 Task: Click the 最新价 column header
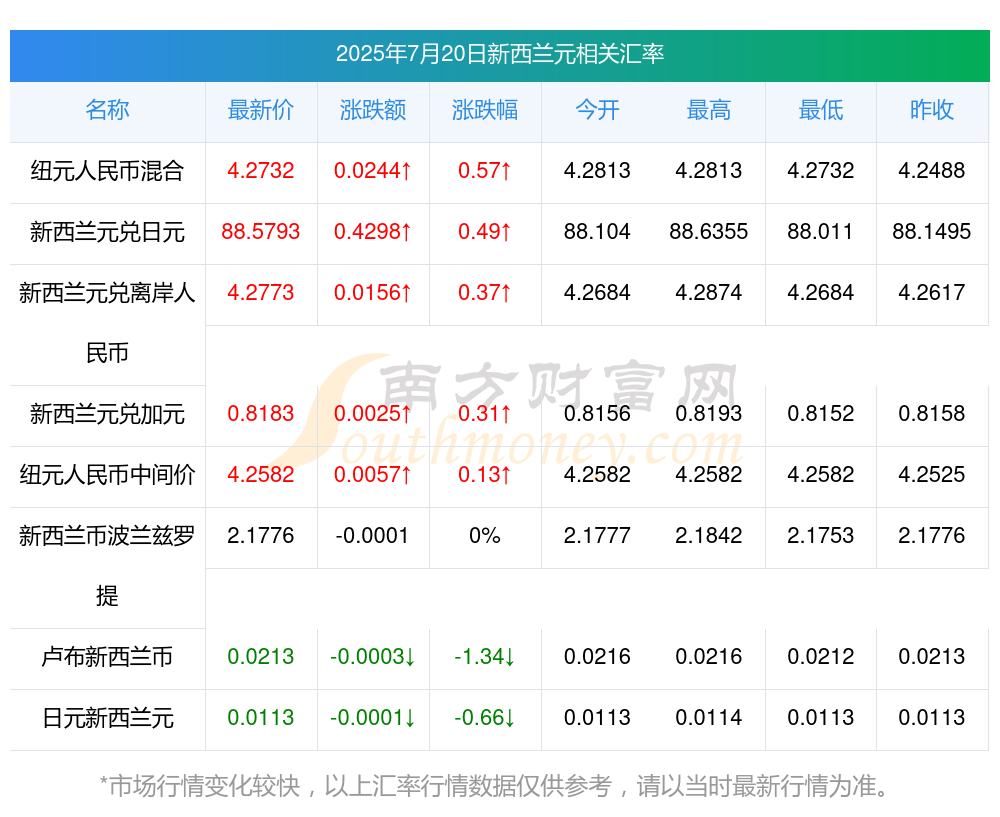point(261,110)
